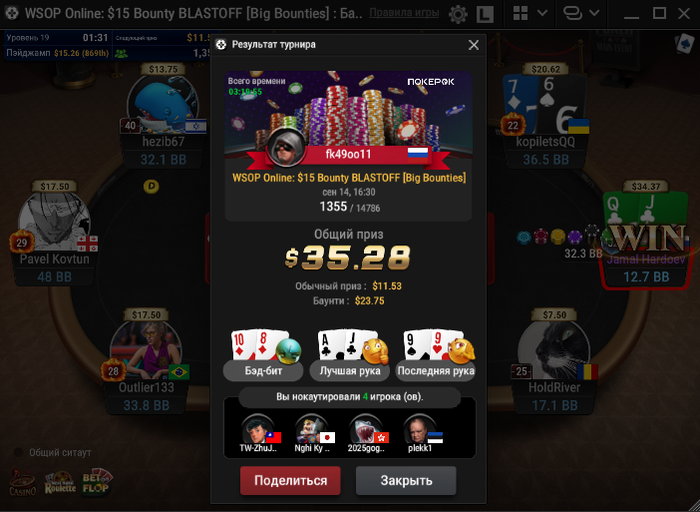This screenshot has height=512, width=700.
Task: Open the Правила игры link
Action: coord(404,13)
